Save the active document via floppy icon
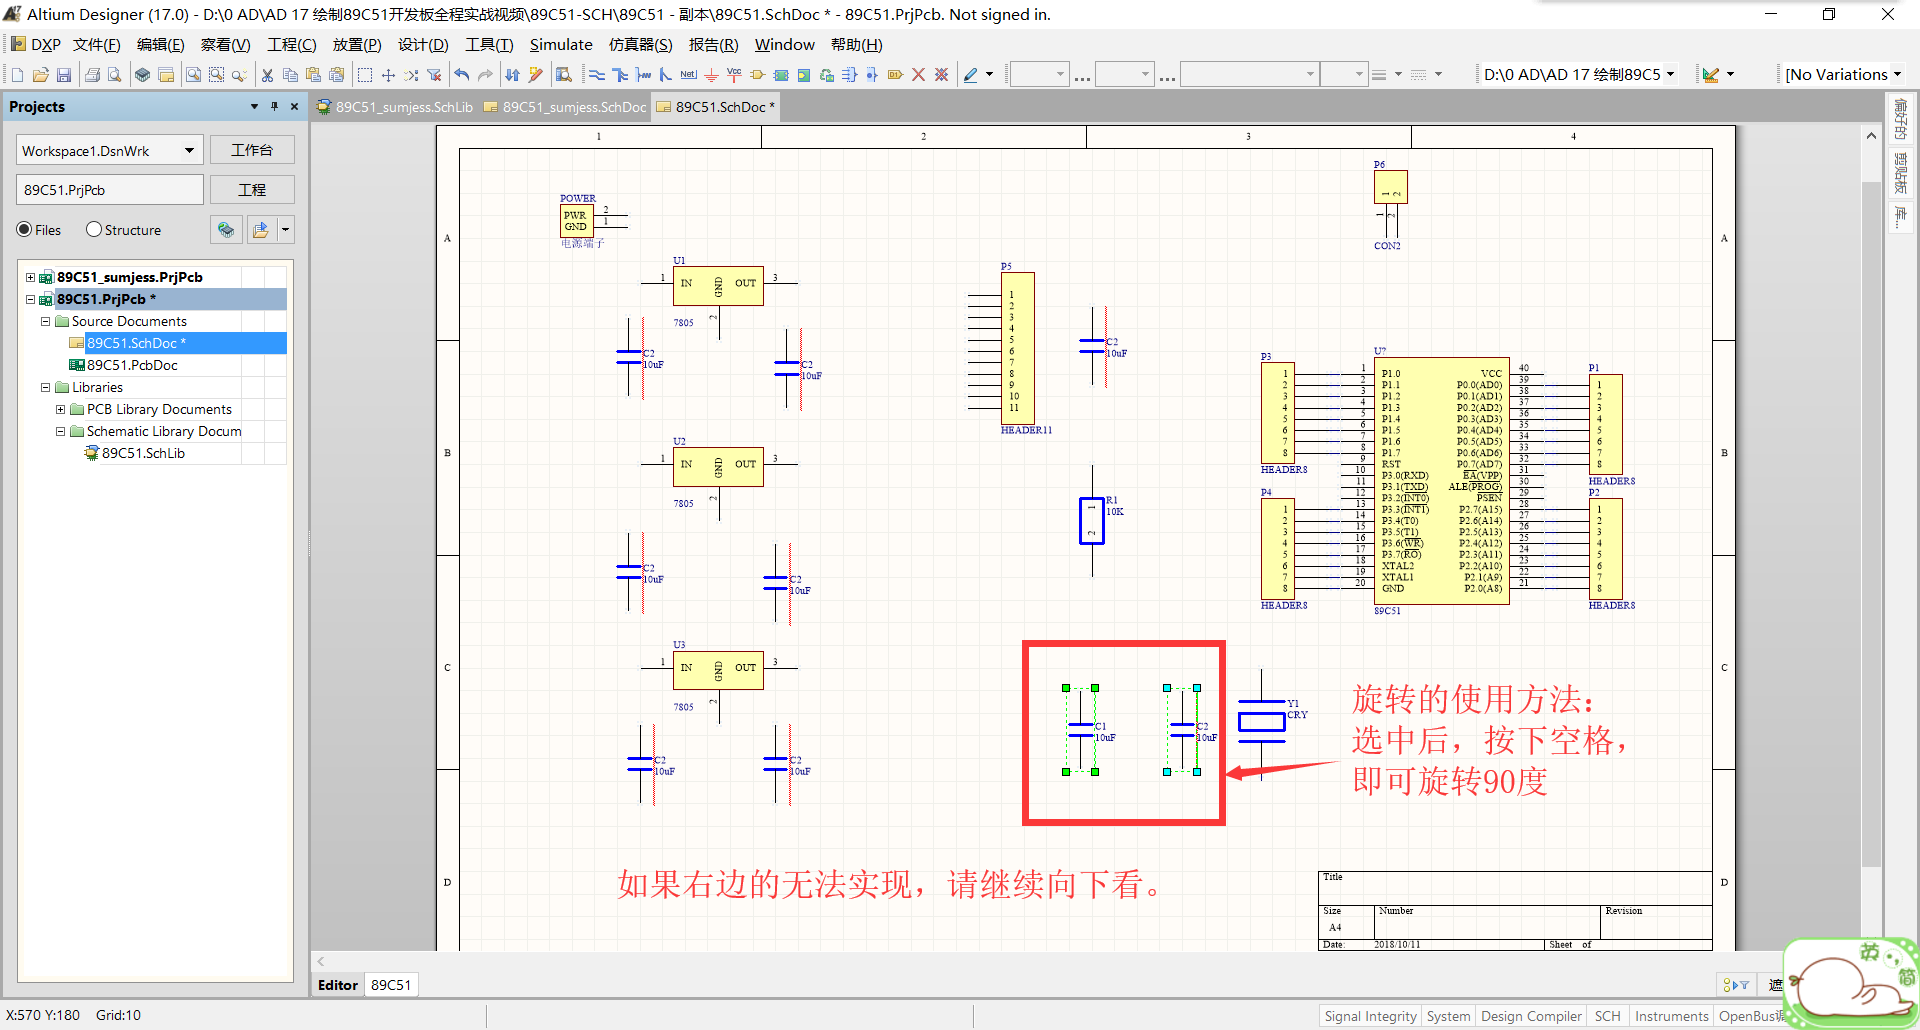 pos(64,75)
